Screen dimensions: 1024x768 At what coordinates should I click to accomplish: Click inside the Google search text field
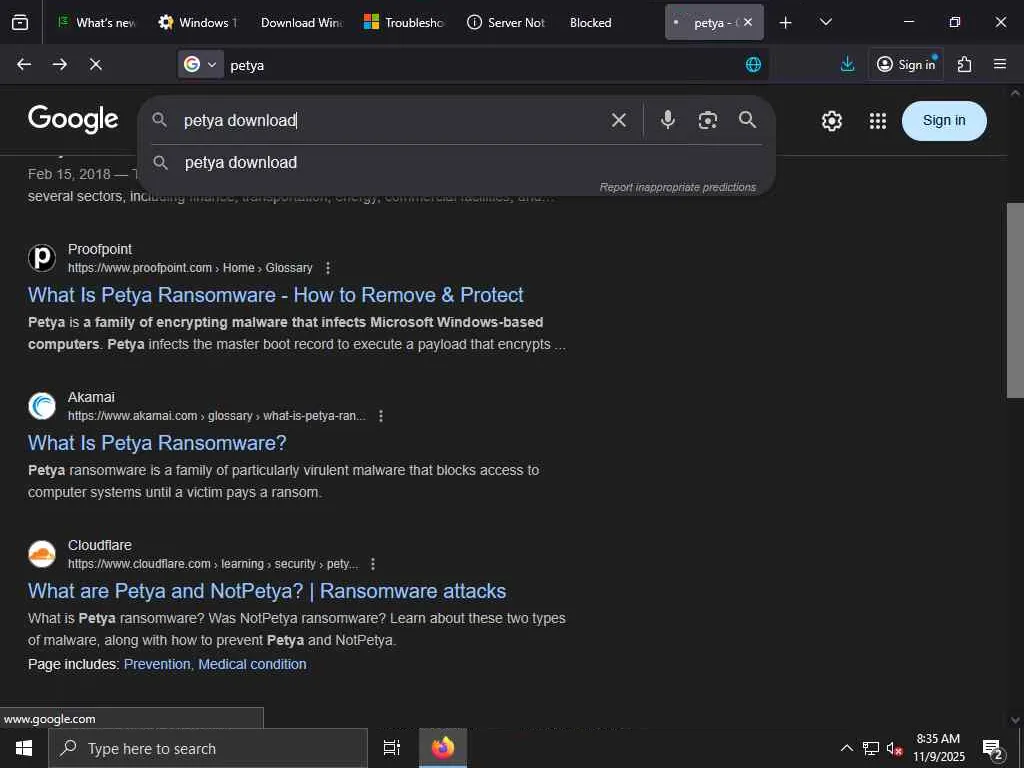click(392, 120)
